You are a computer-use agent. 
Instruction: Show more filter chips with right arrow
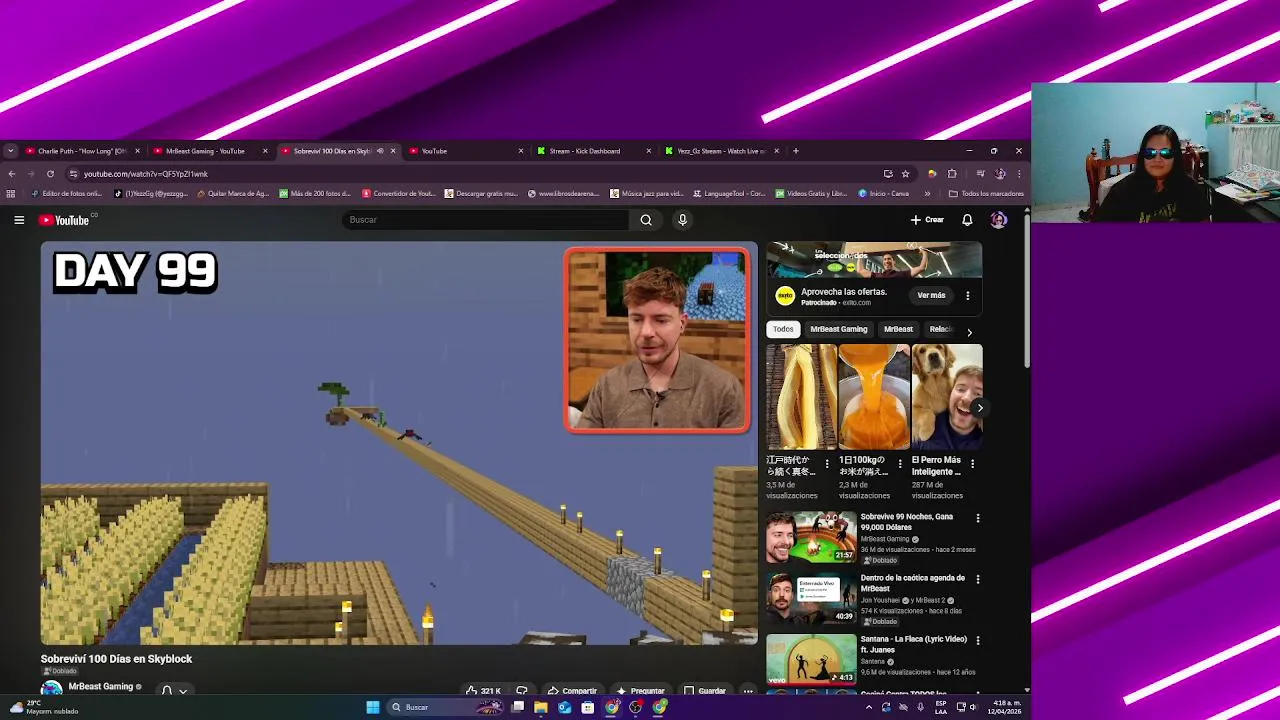coord(969,332)
